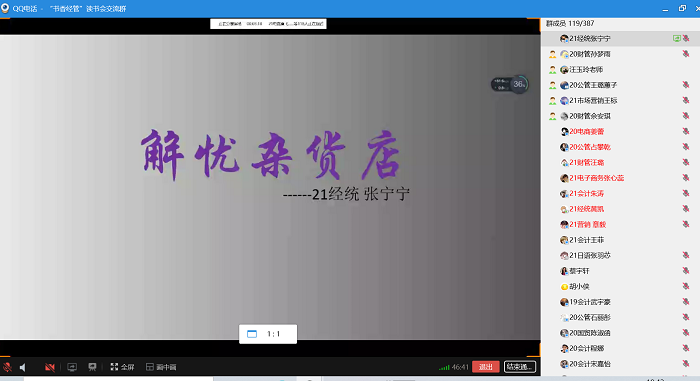
Task: Click the floating 36 performance widget
Action: click(x=509, y=84)
